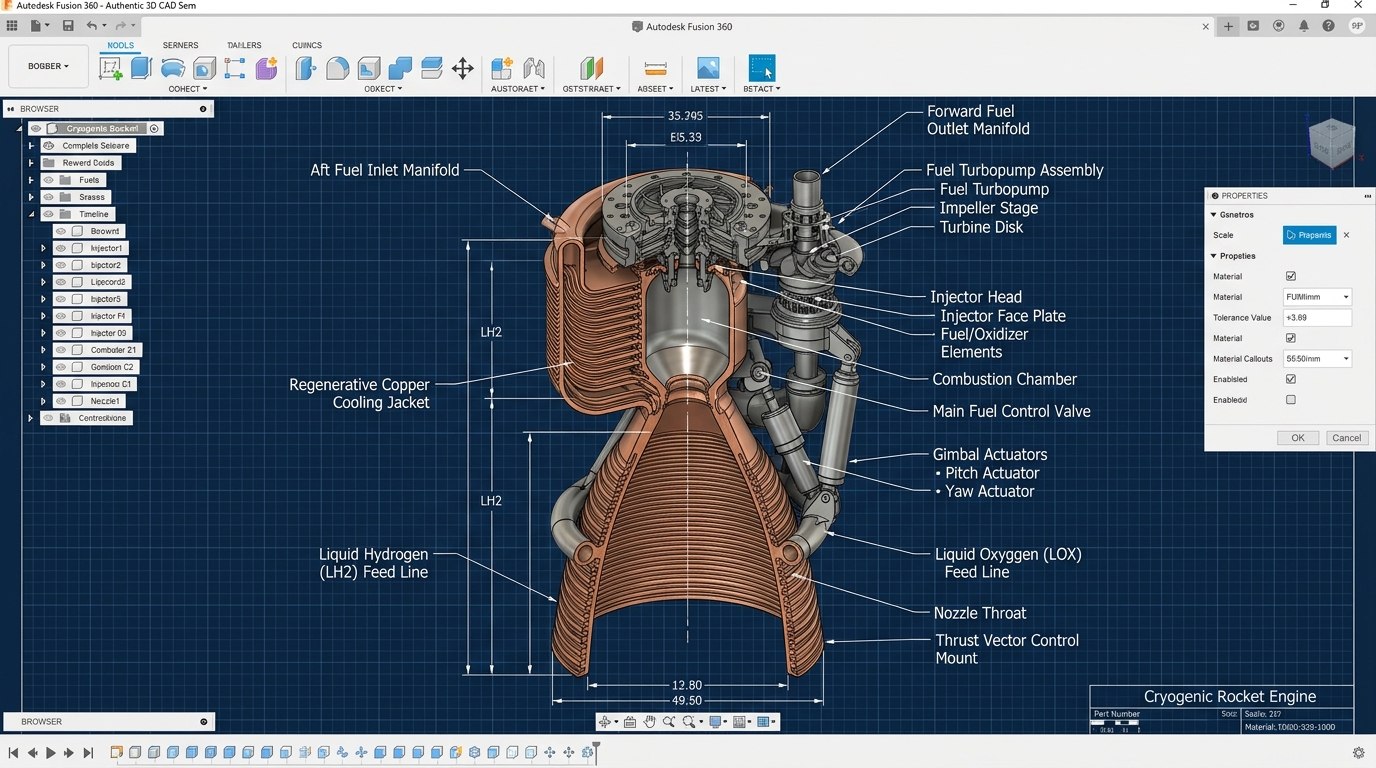Collapse the Gsnetros section
Image resolution: width=1376 pixels, height=768 pixels.
click(x=1214, y=215)
